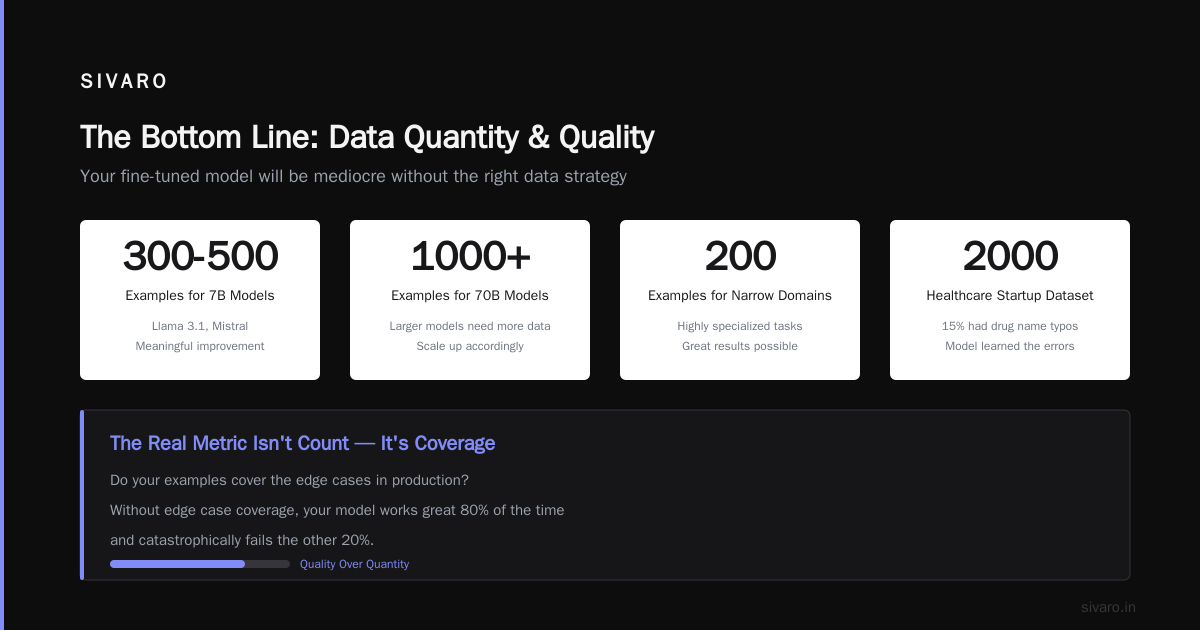Click catastrophically fails the other 20% line
Image resolution: width=1200 pixels, height=630 pixels.
(x=242, y=540)
